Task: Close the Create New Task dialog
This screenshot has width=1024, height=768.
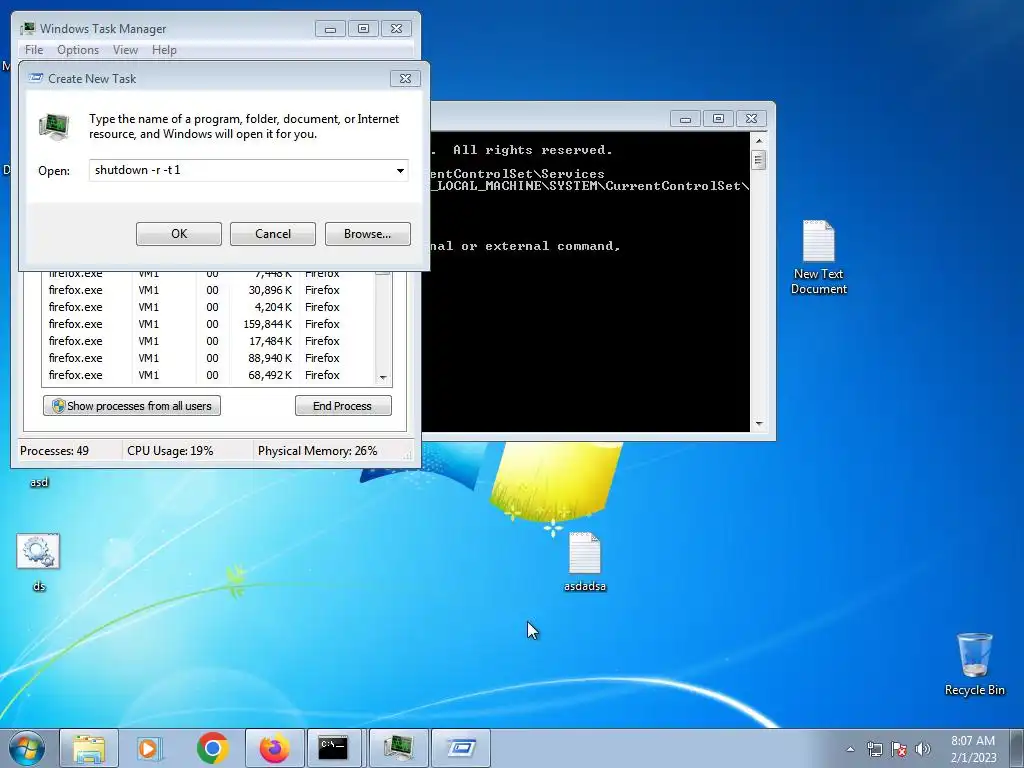Action: click(x=405, y=78)
